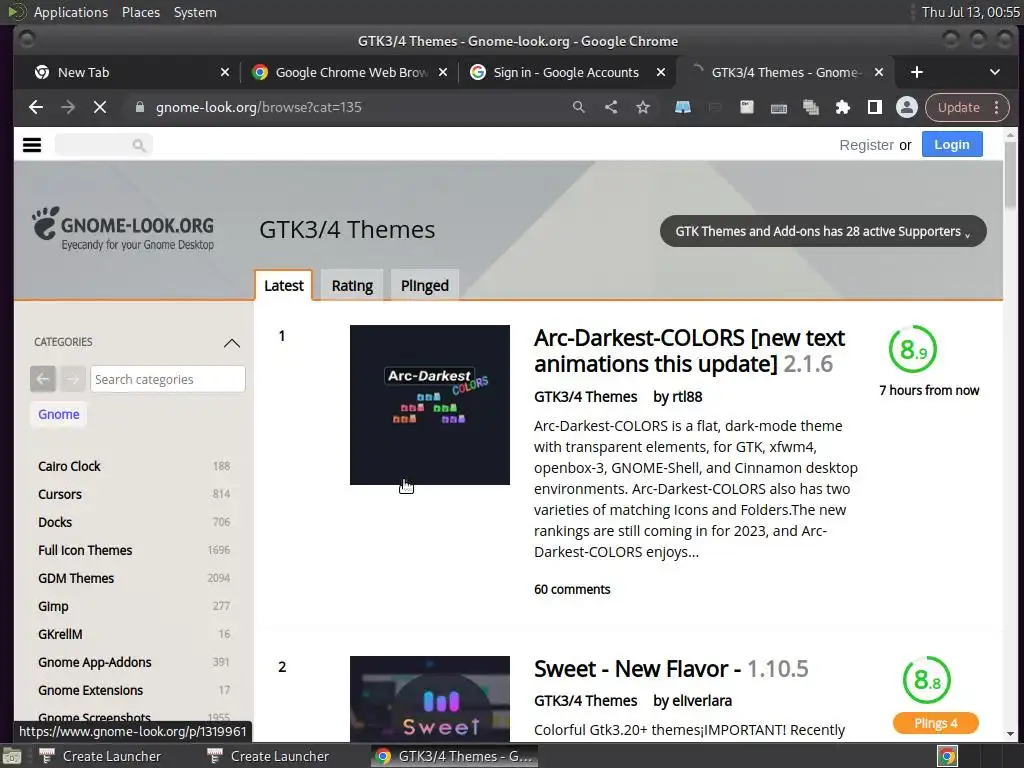Open the GKrellM category

click(x=60, y=634)
